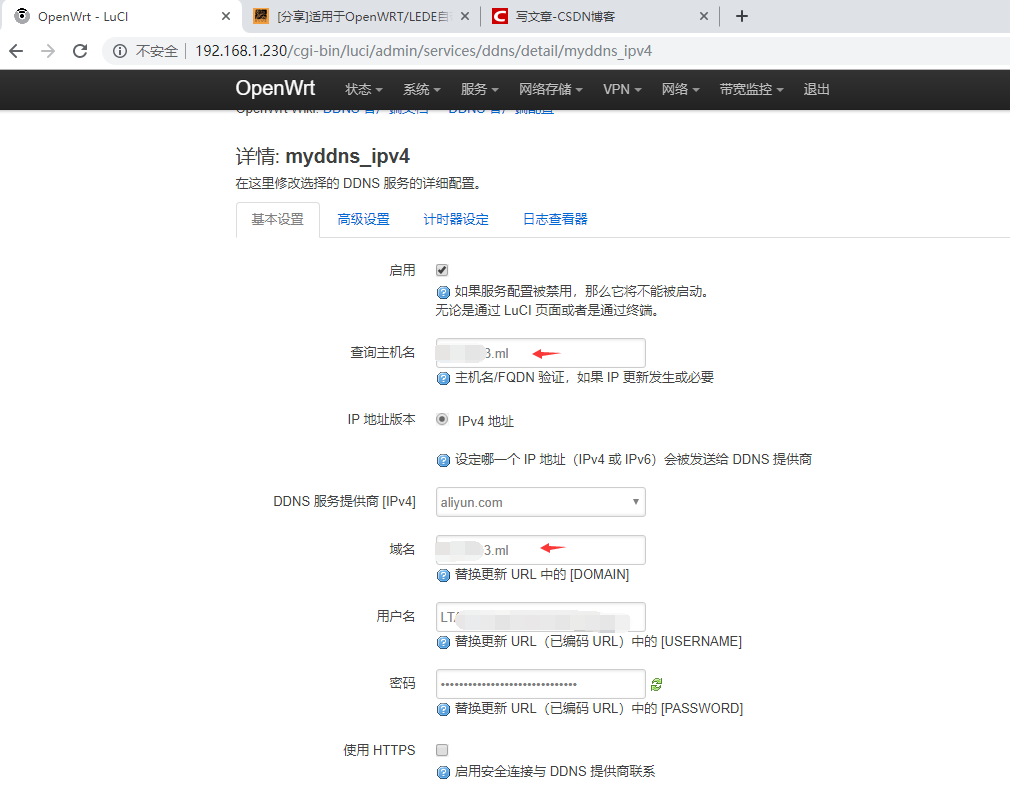Reload the current LuCI page
This screenshot has height=812, width=1010.
[x=80, y=50]
